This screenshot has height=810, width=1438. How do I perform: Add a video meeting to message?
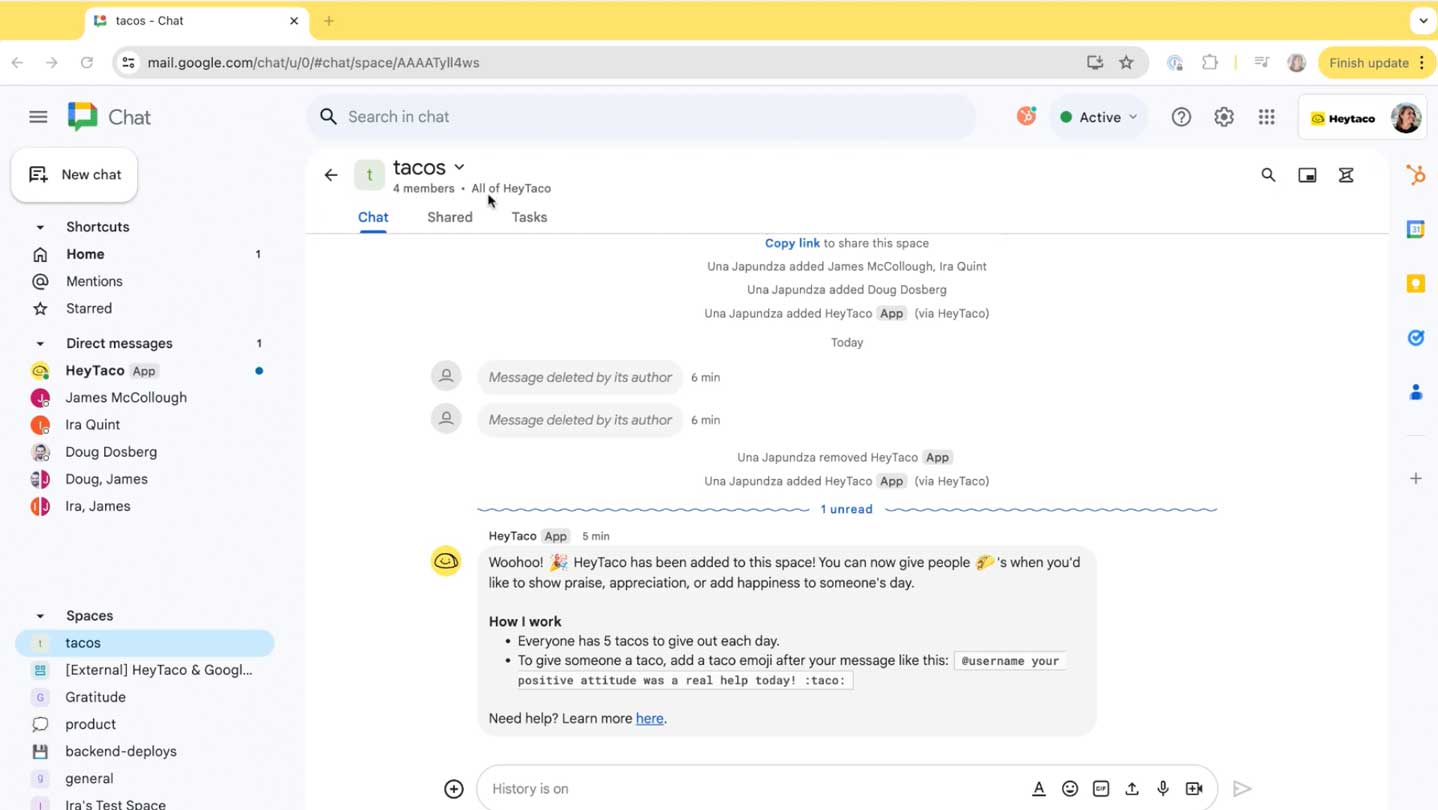pos(1194,789)
